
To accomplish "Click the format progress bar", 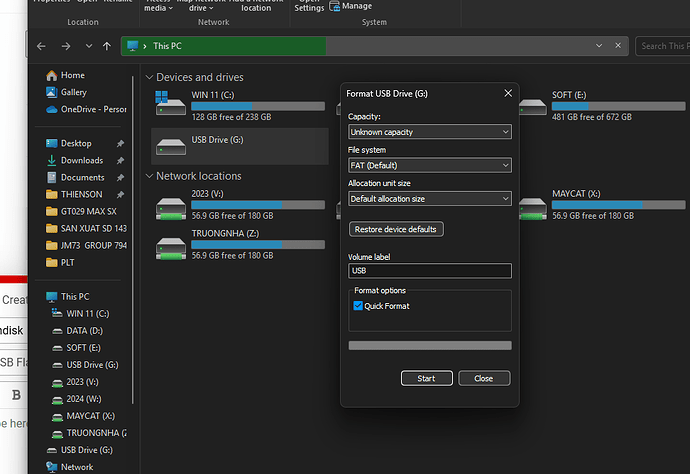I will coord(429,345).
